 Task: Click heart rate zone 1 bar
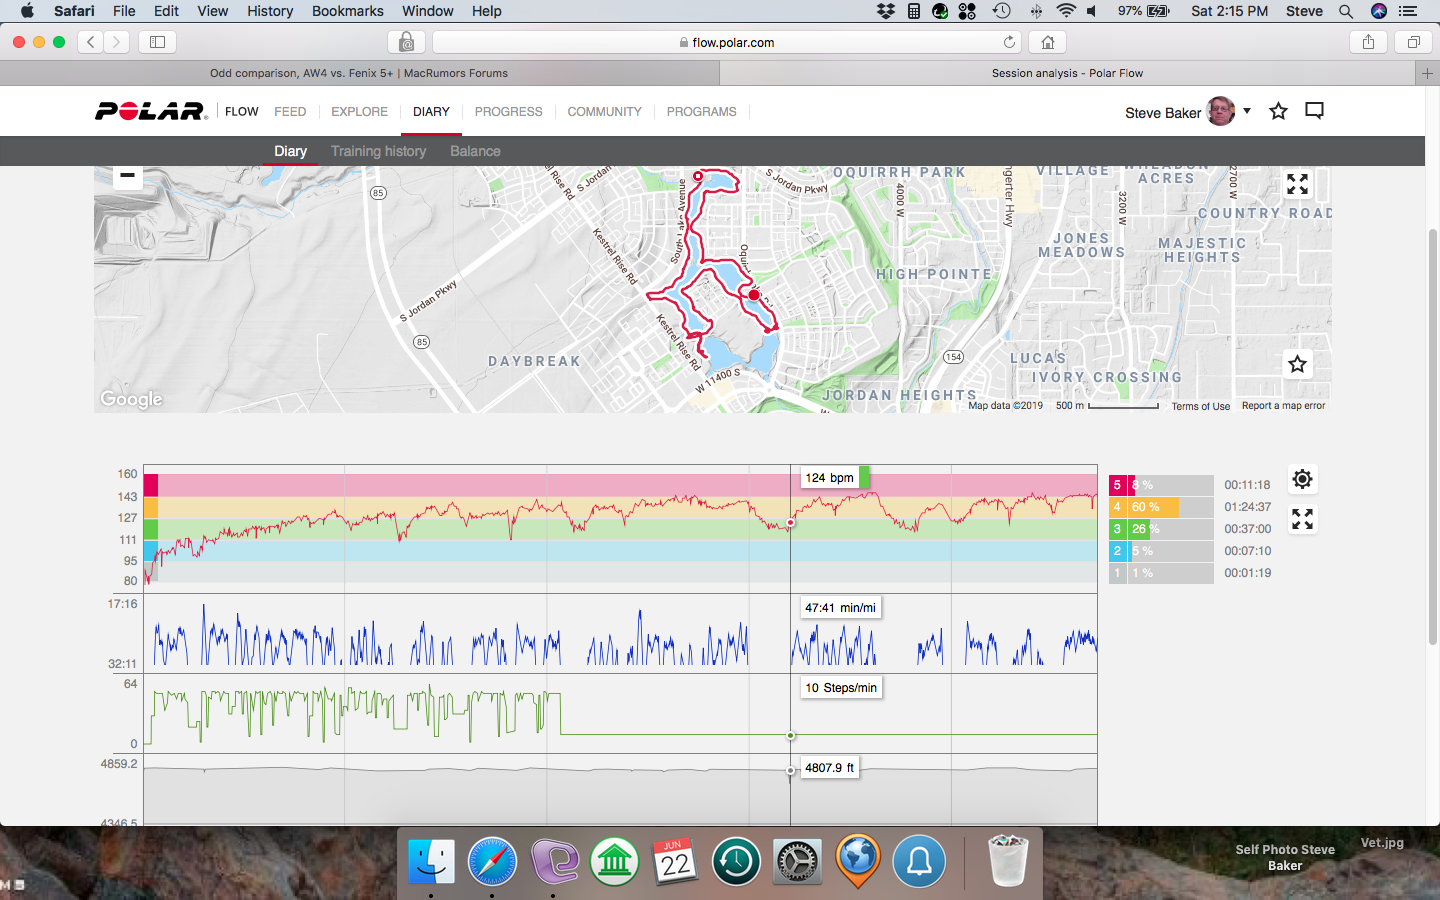[x=1160, y=573]
